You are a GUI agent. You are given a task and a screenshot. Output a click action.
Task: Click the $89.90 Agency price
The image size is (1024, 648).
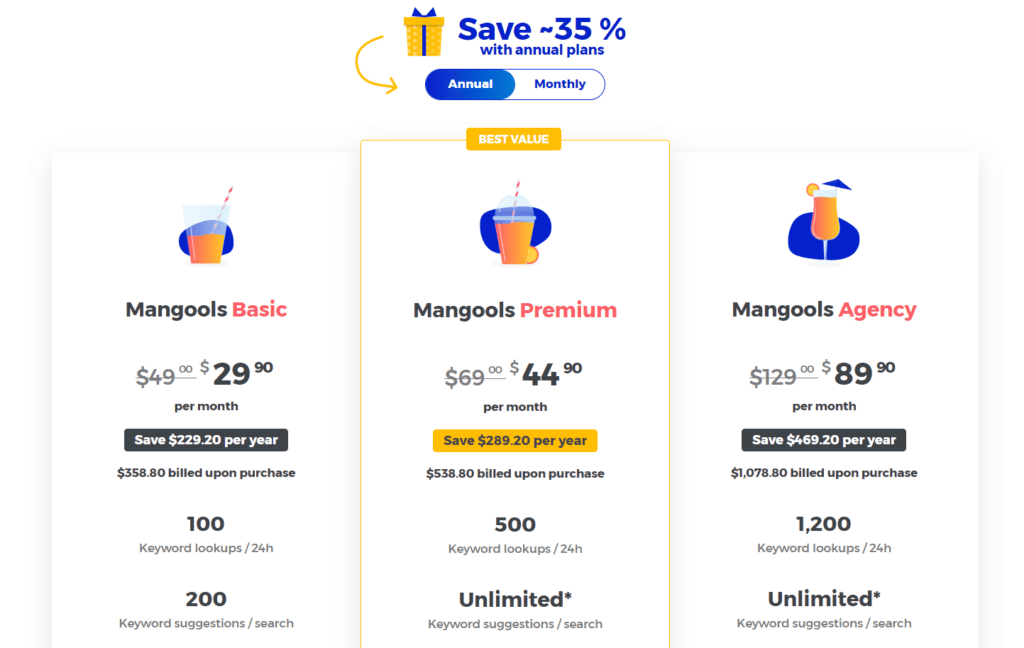click(858, 374)
